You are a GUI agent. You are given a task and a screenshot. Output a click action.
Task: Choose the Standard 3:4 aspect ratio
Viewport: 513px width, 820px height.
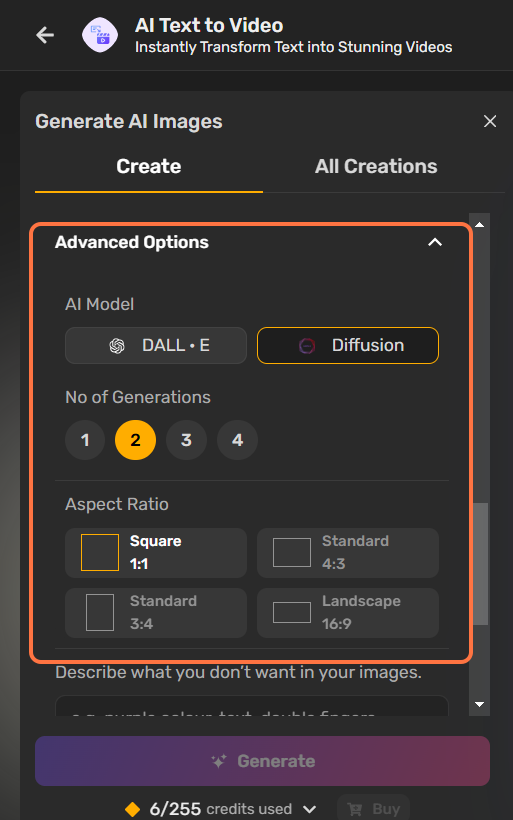point(156,612)
